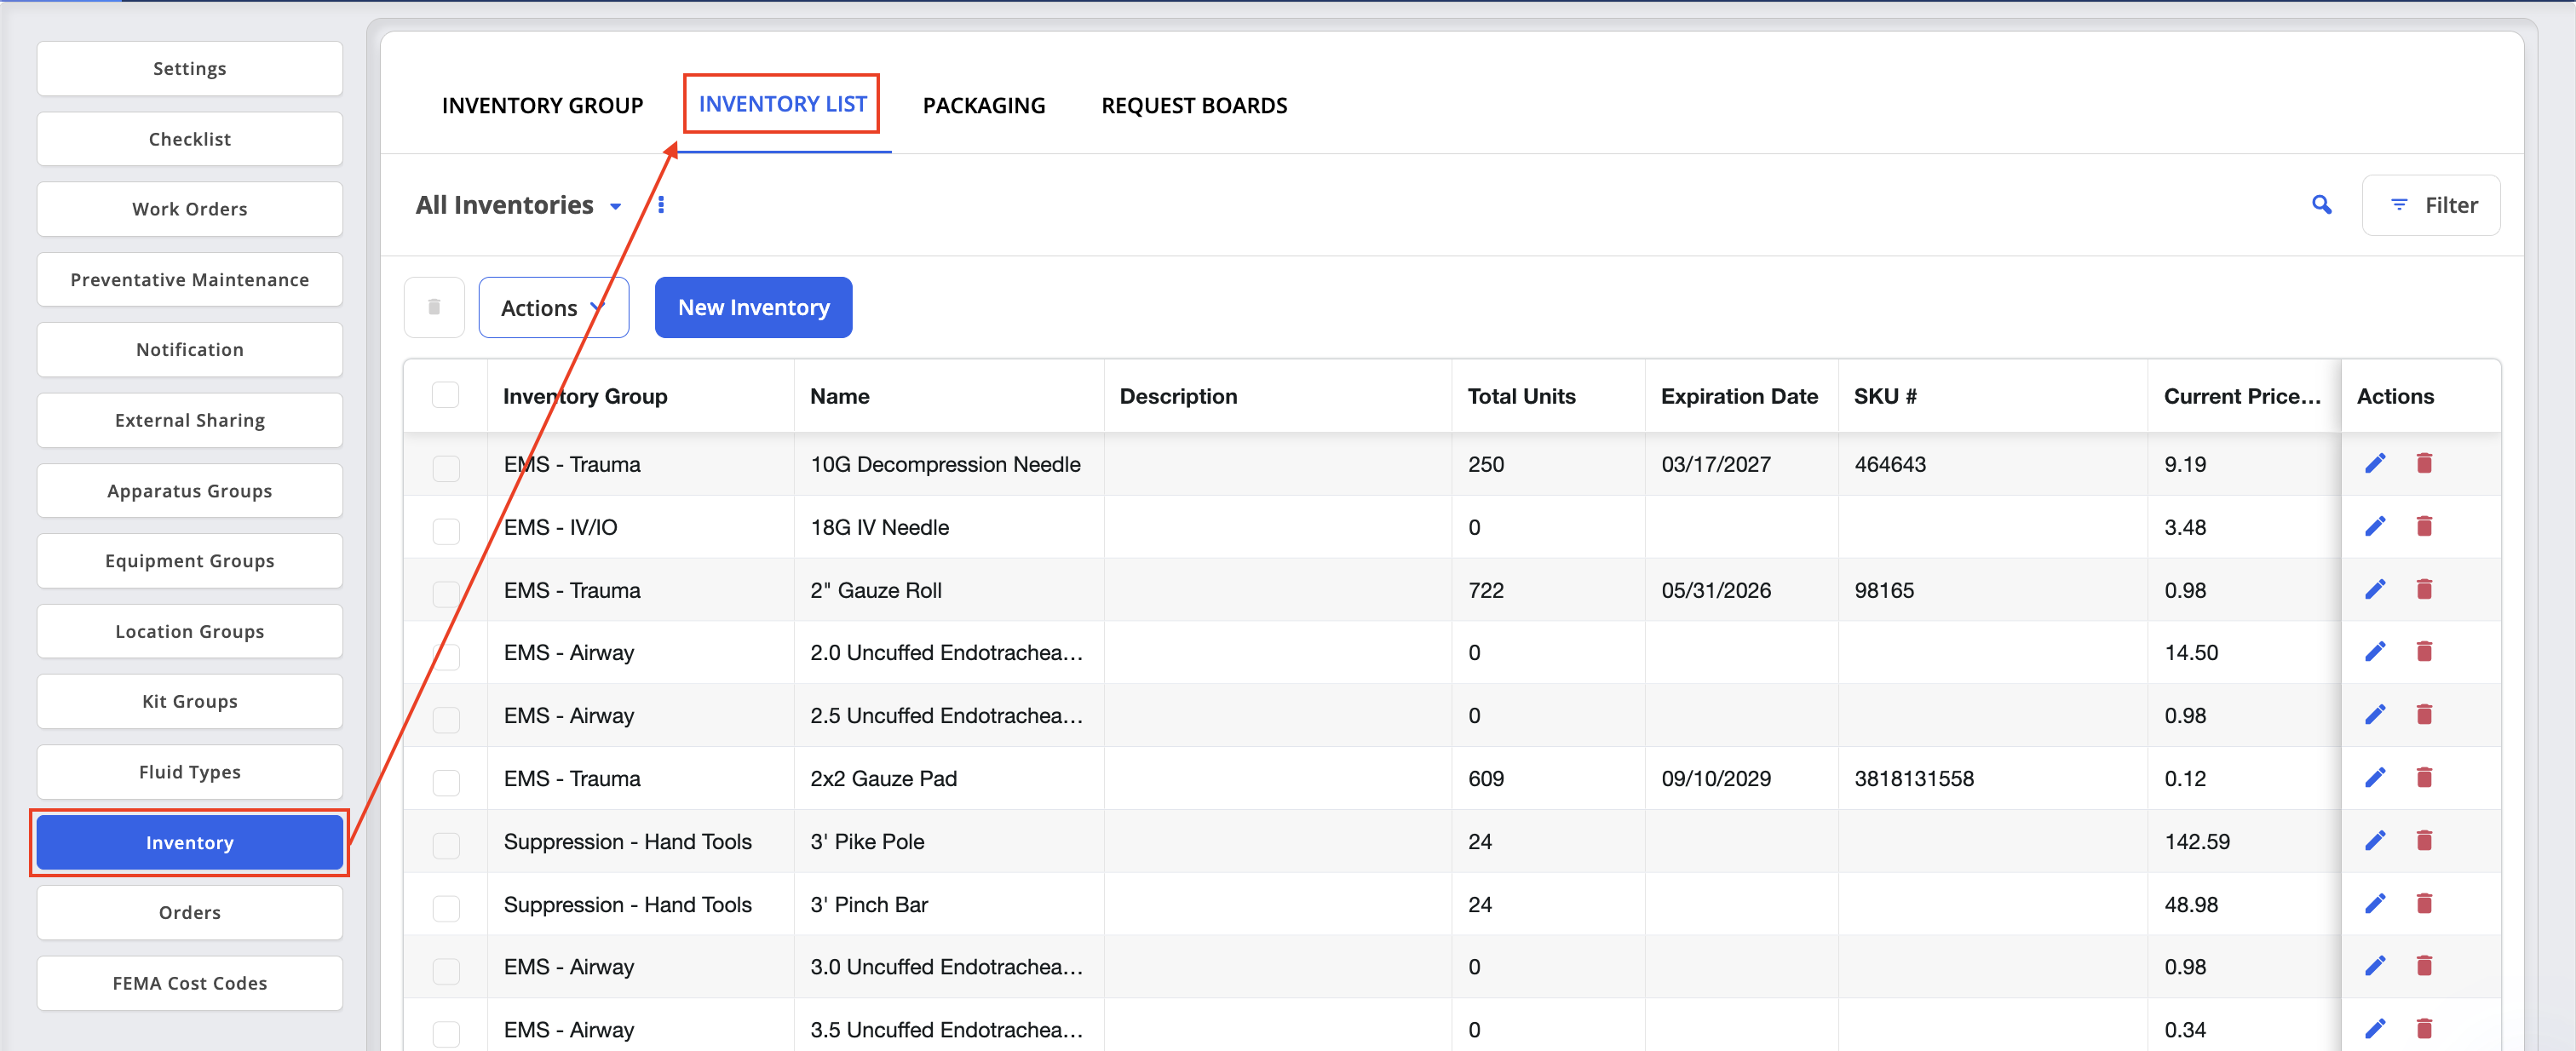The width and height of the screenshot is (2576, 1051).
Task: Click the New Inventory button
Action: pyautogui.click(x=753, y=307)
